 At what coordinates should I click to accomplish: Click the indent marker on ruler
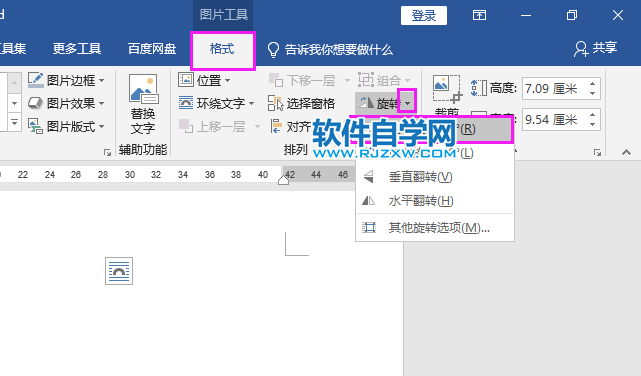283,180
